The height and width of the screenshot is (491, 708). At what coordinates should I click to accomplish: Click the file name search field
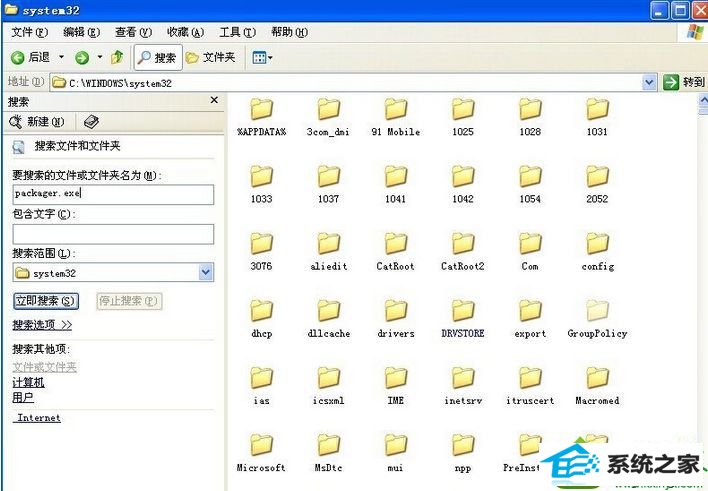113,194
